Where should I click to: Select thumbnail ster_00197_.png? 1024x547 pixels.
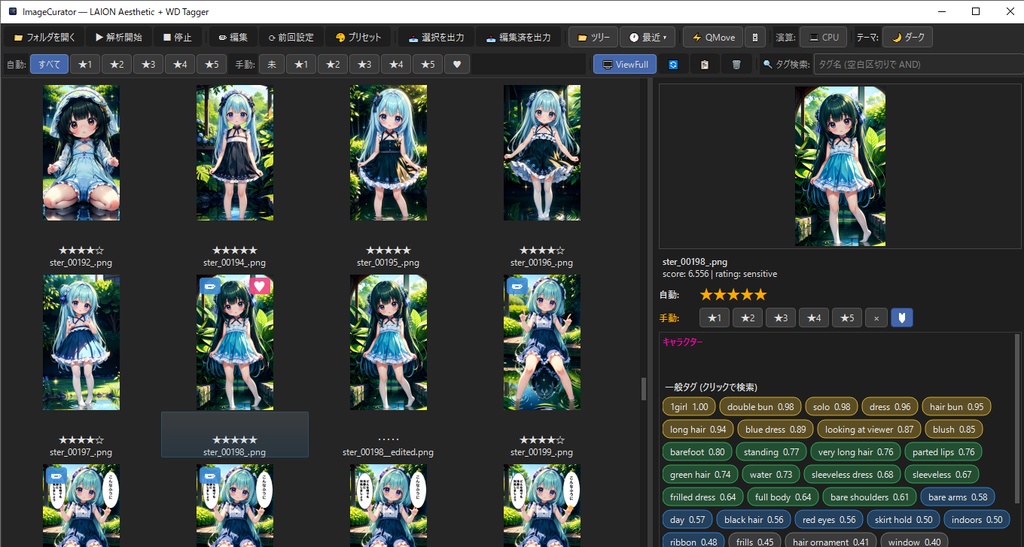pyautogui.click(x=81, y=342)
